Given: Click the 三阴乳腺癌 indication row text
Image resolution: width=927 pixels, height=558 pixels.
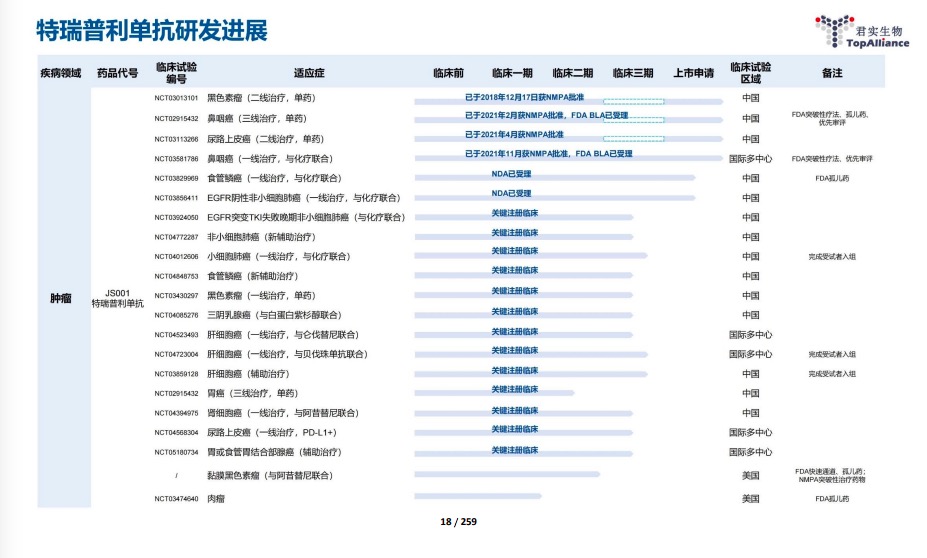Looking at the screenshot, I should coord(274,315).
